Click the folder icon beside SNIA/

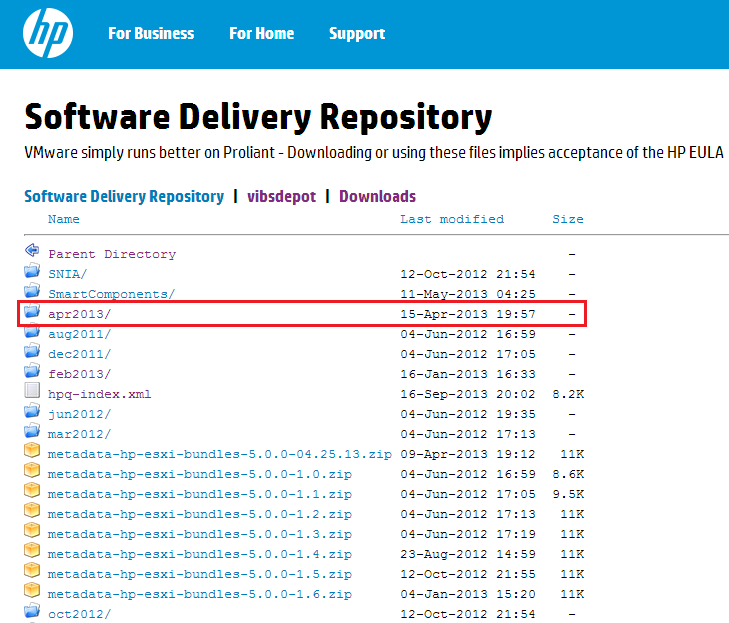click(32, 273)
